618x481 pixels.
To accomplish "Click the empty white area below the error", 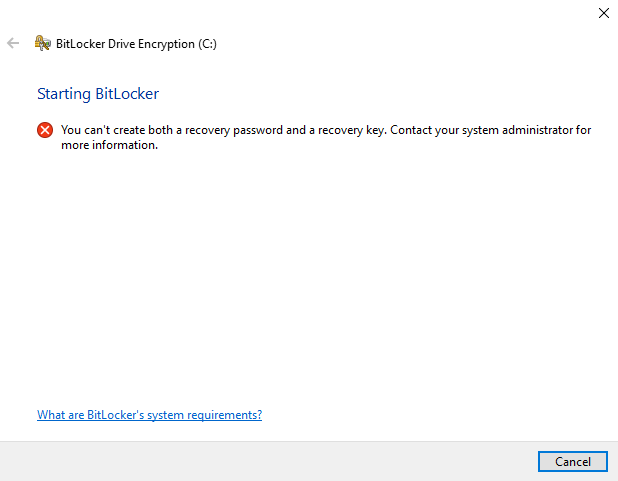I will (309, 276).
